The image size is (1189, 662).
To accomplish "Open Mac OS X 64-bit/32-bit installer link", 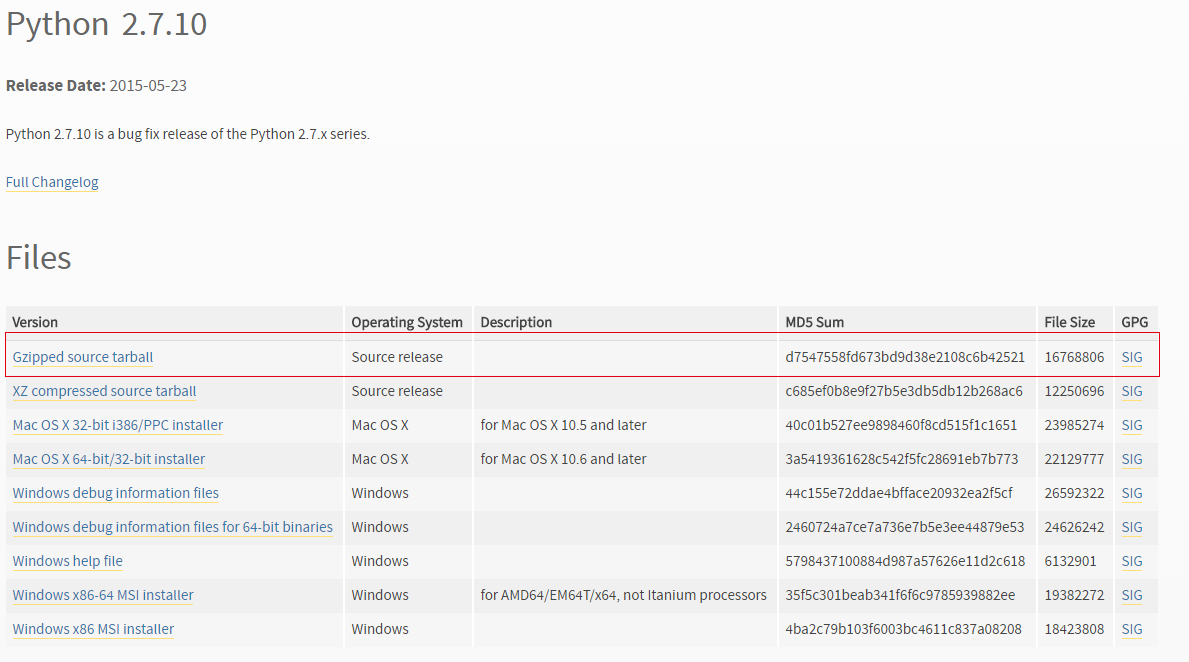I will (108, 460).
